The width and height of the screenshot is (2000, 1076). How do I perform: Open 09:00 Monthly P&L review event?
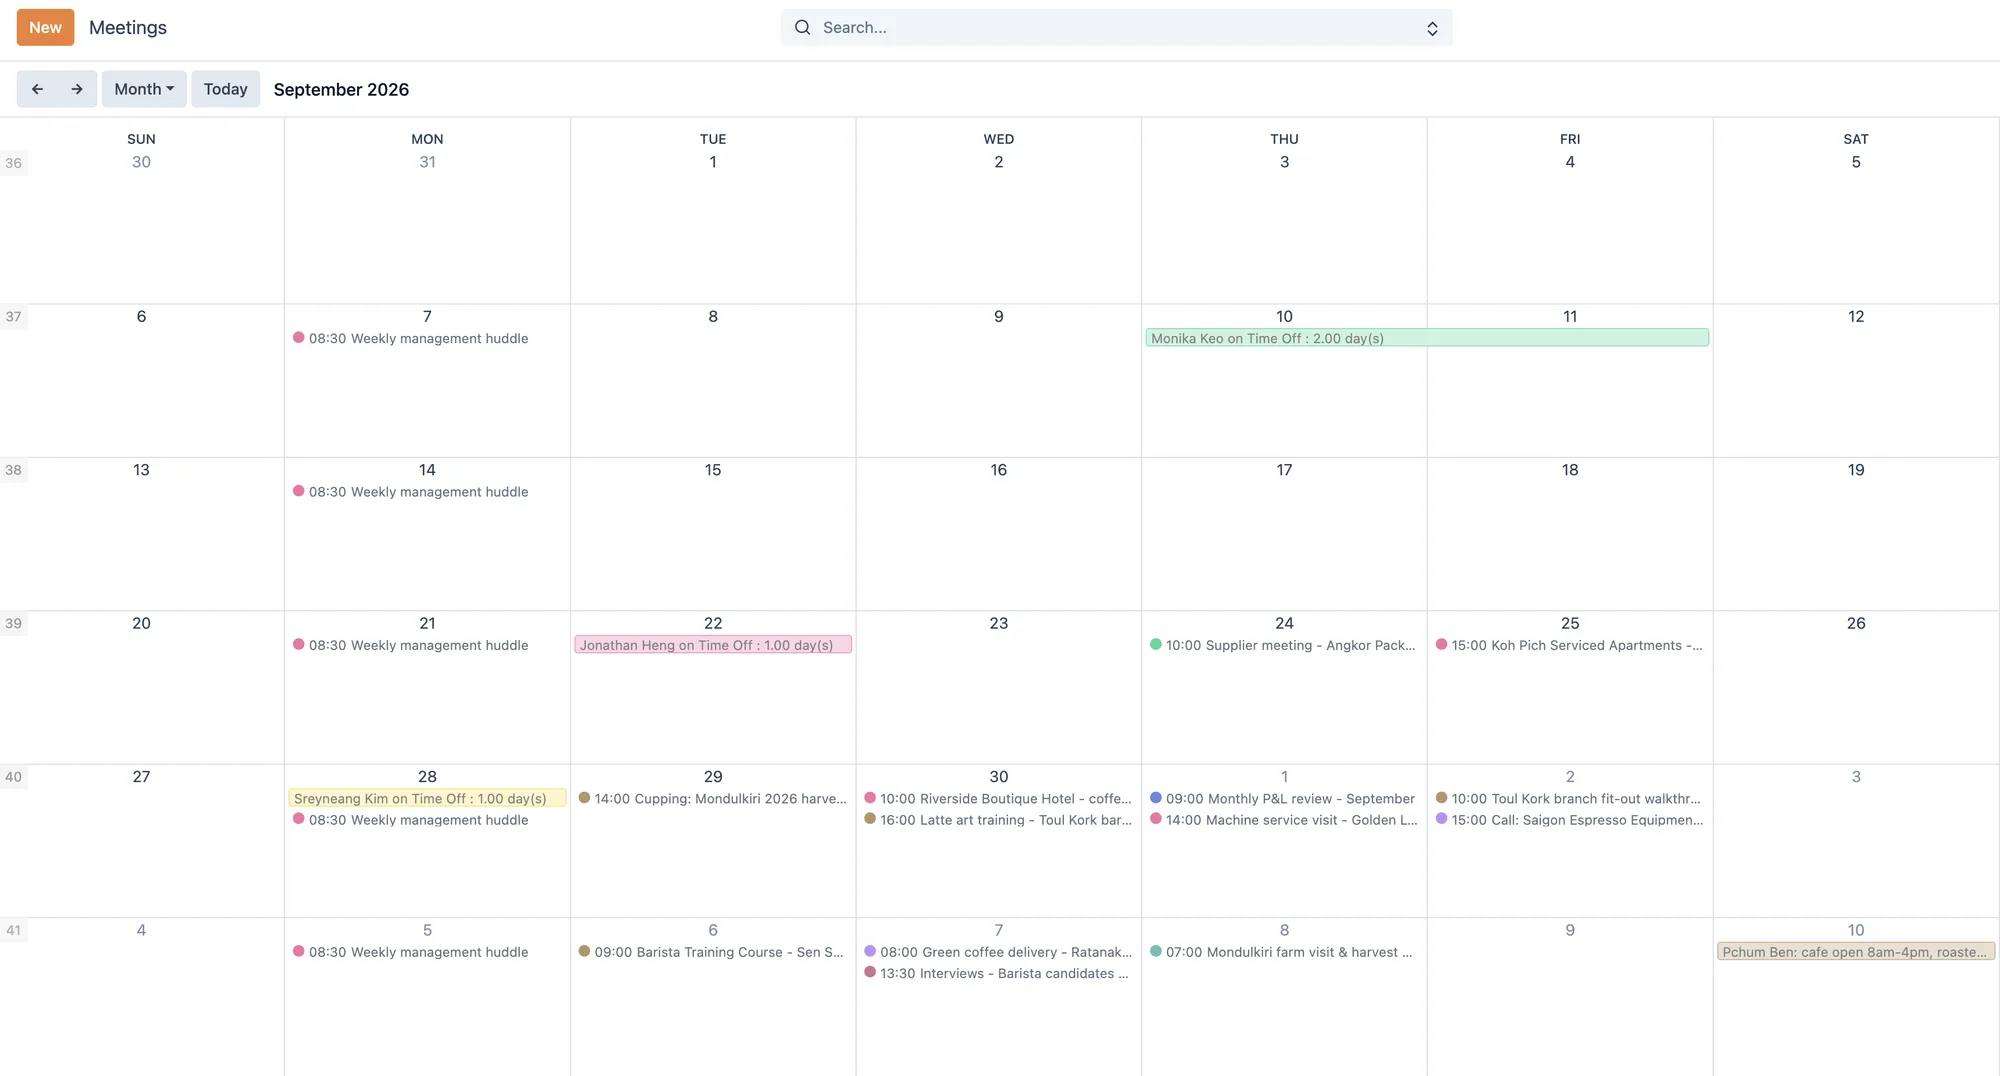(x=1283, y=798)
